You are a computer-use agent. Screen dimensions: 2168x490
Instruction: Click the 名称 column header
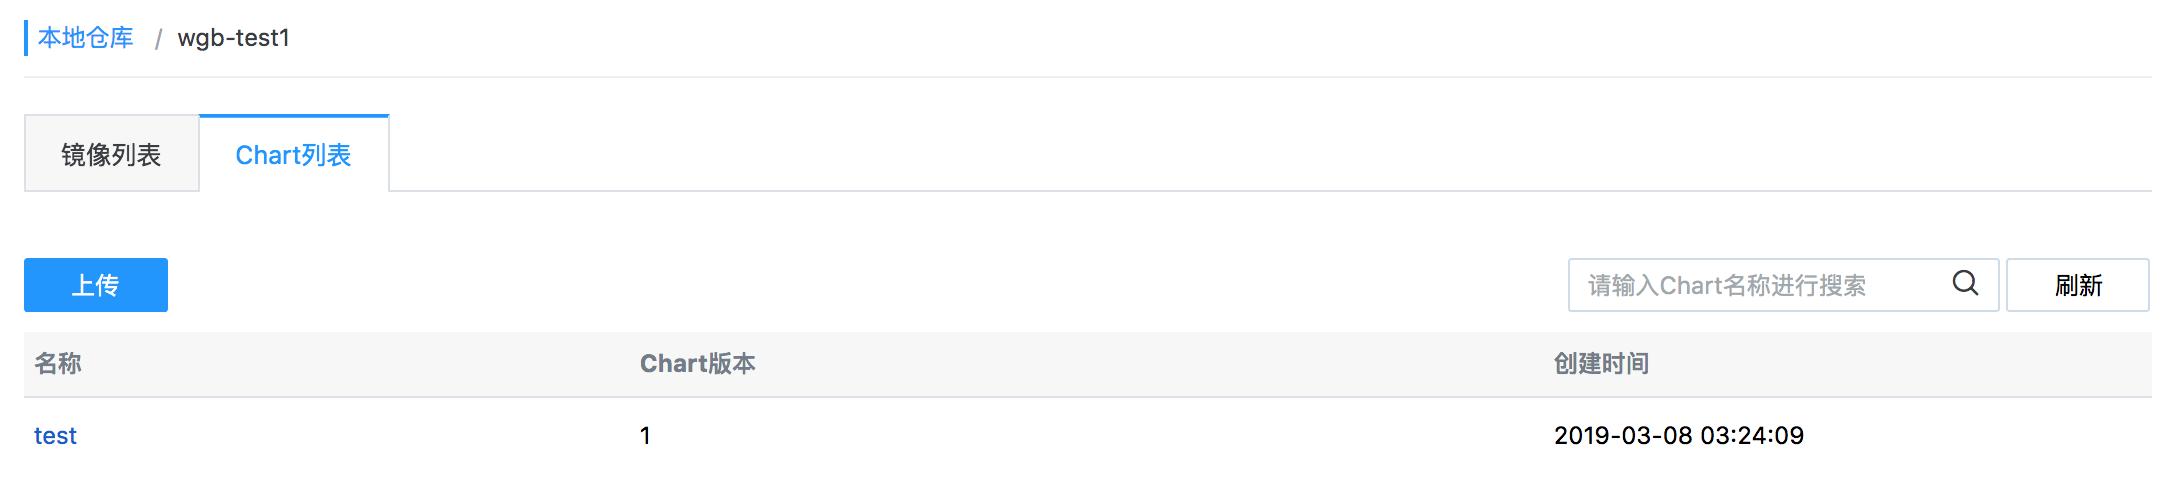(58, 364)
